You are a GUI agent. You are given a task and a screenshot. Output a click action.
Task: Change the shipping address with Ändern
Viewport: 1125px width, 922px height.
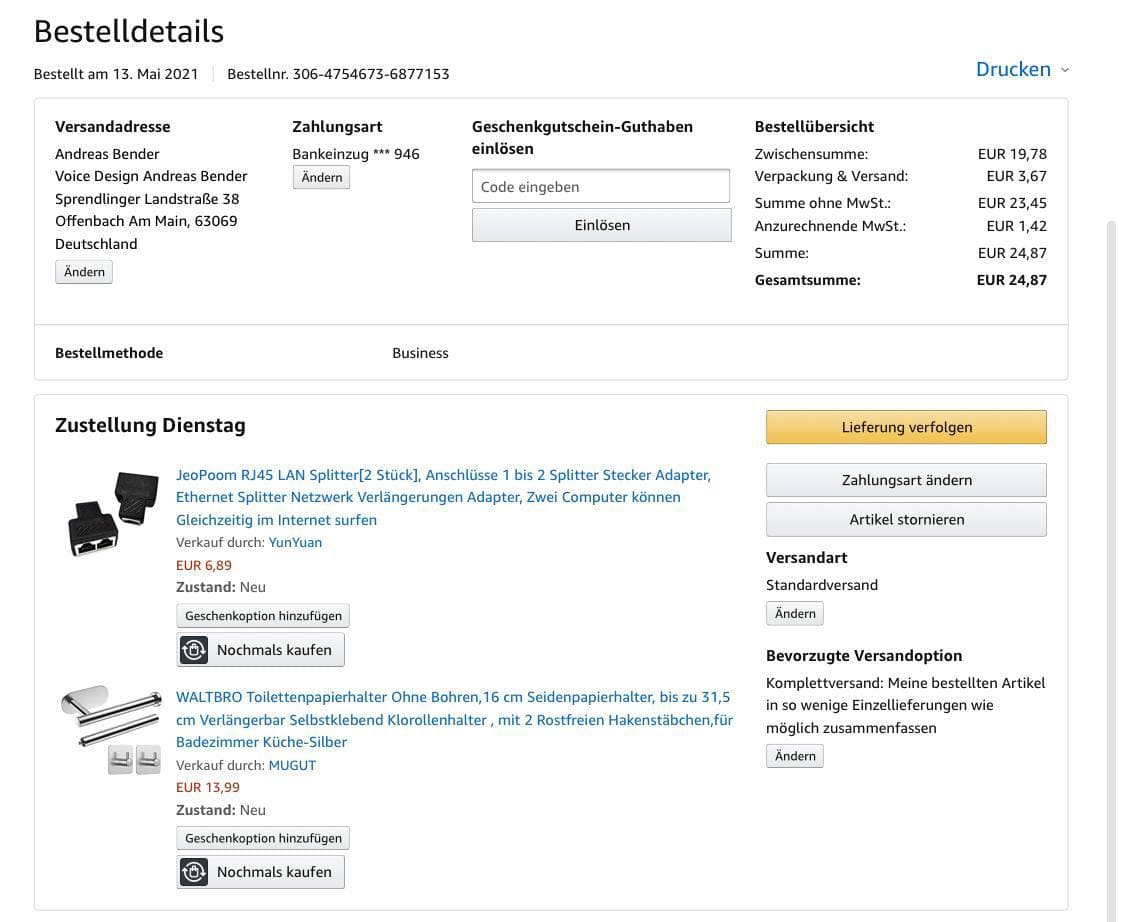tap(84, 272)
